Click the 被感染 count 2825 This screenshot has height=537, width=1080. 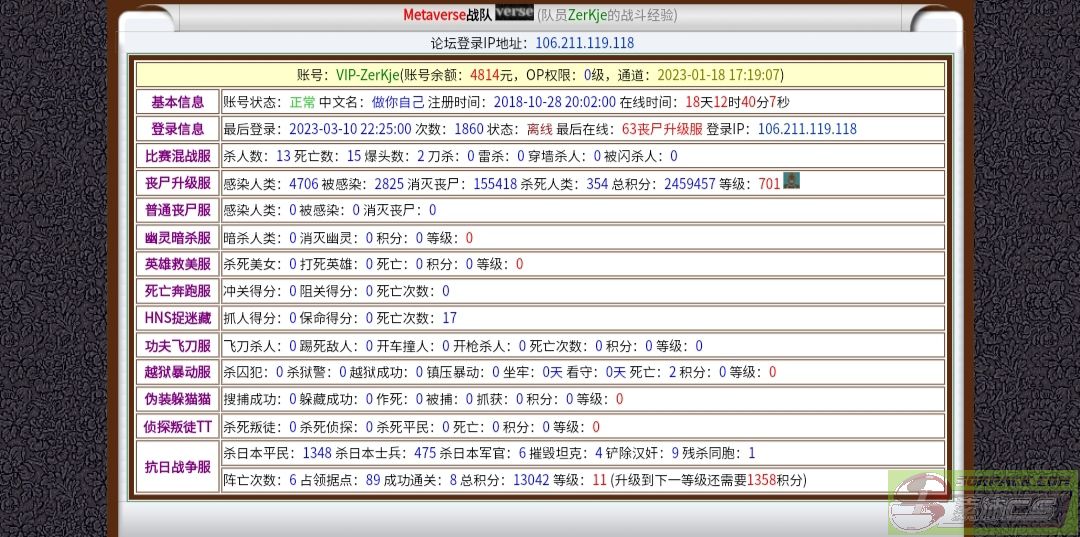389,184
